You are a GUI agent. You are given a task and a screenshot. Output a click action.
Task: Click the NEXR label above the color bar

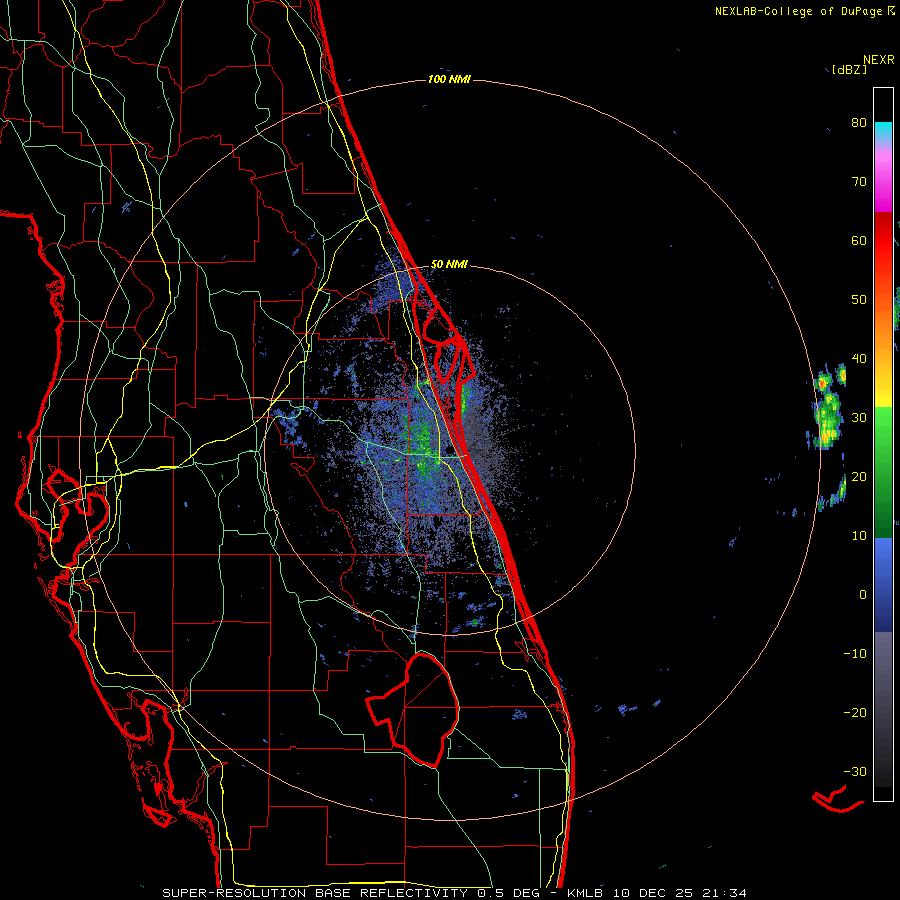tap(879, 60)
